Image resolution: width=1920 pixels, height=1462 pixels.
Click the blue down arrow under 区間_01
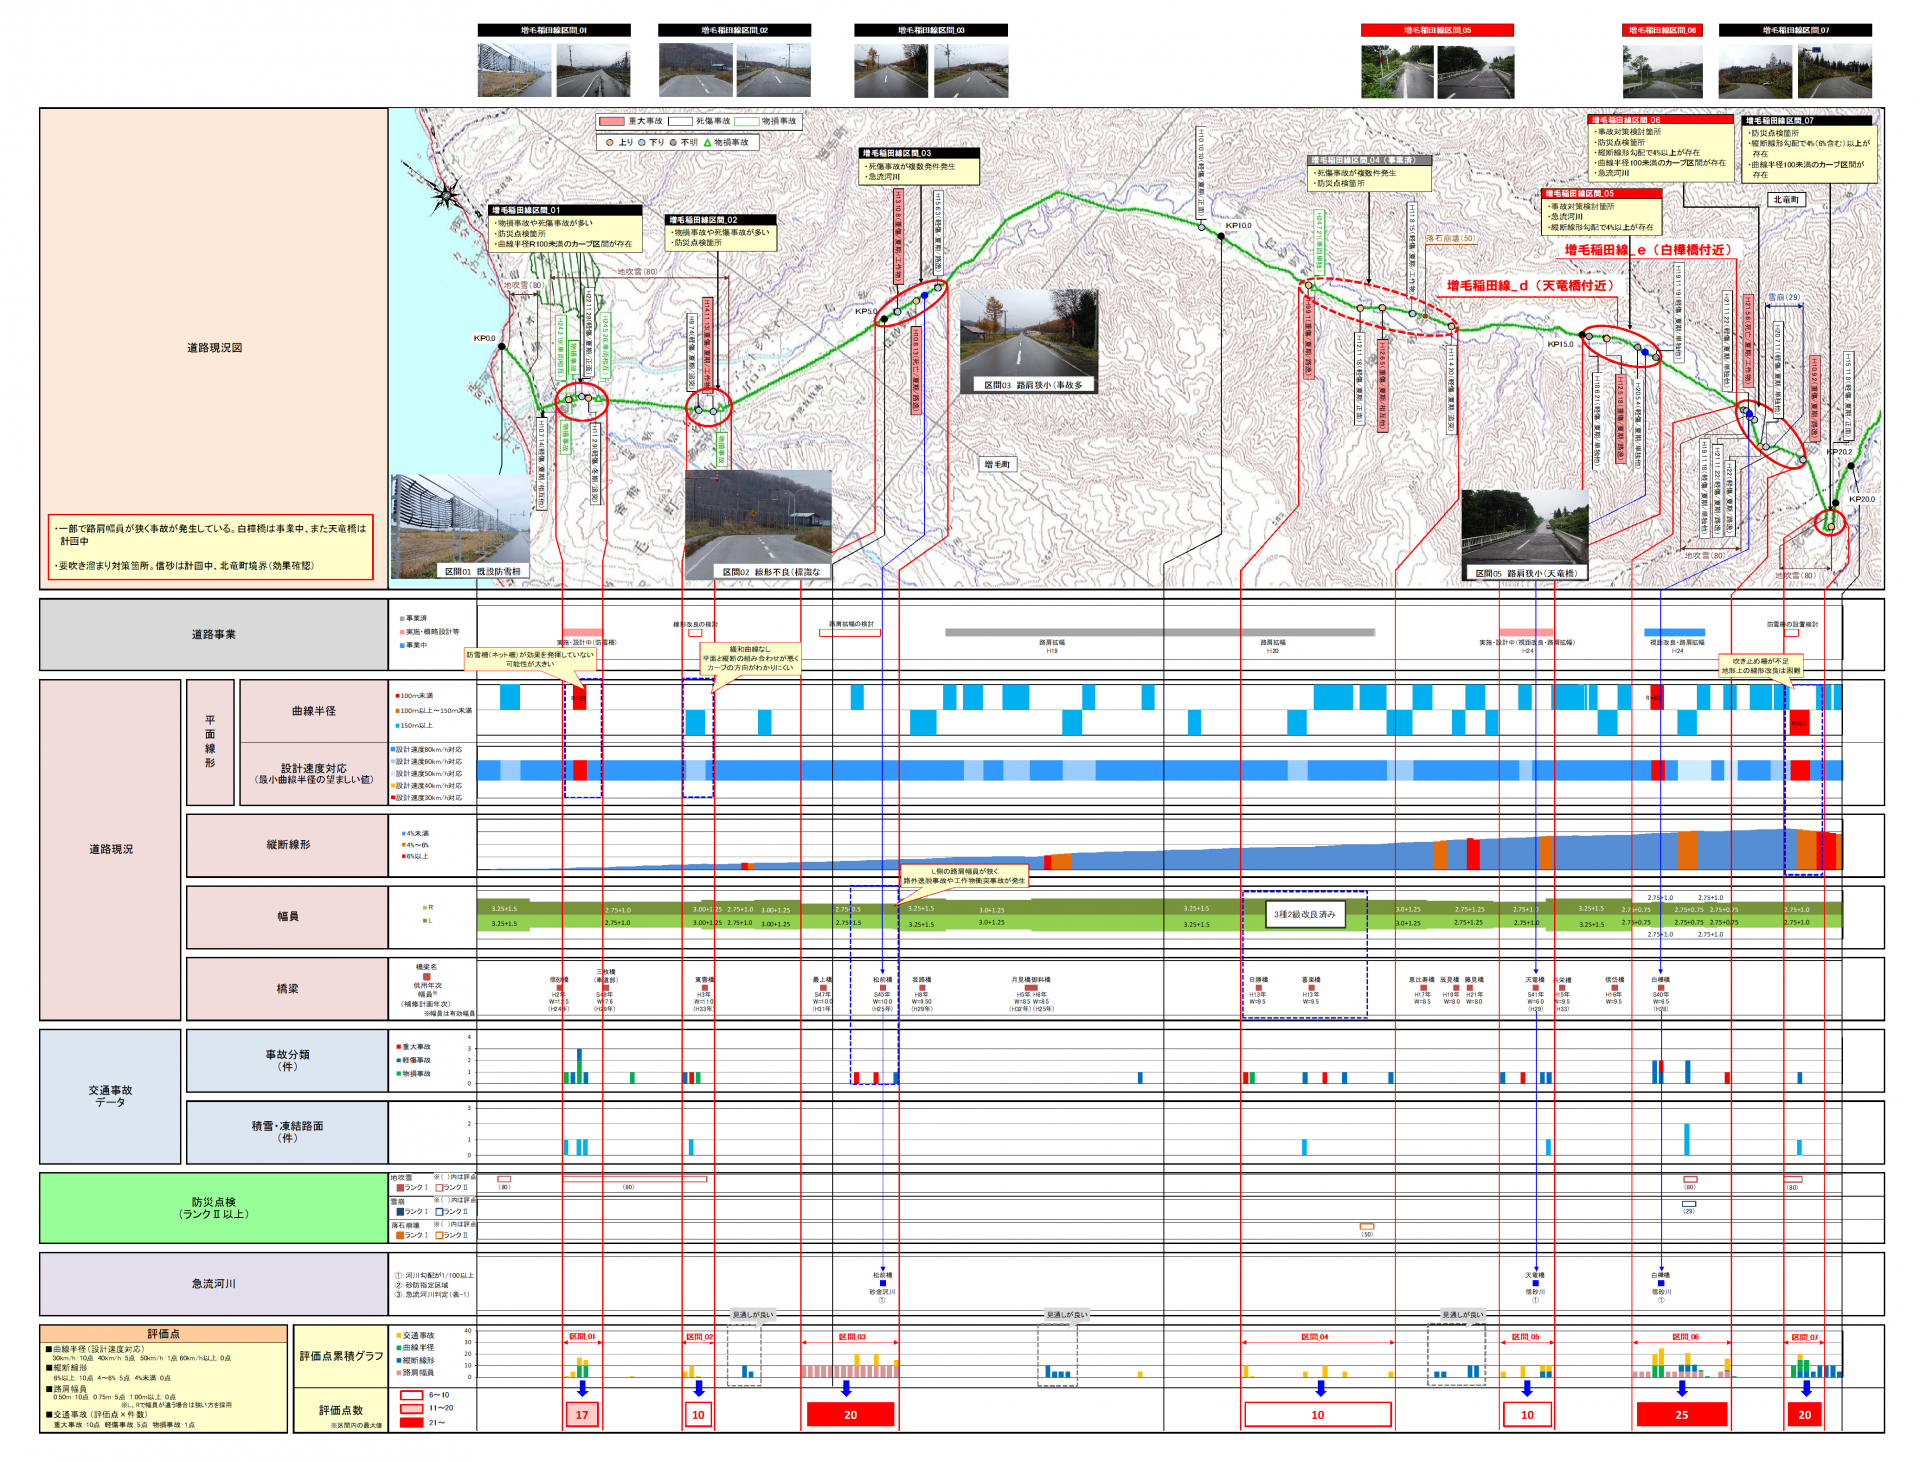click(583, 1389)
